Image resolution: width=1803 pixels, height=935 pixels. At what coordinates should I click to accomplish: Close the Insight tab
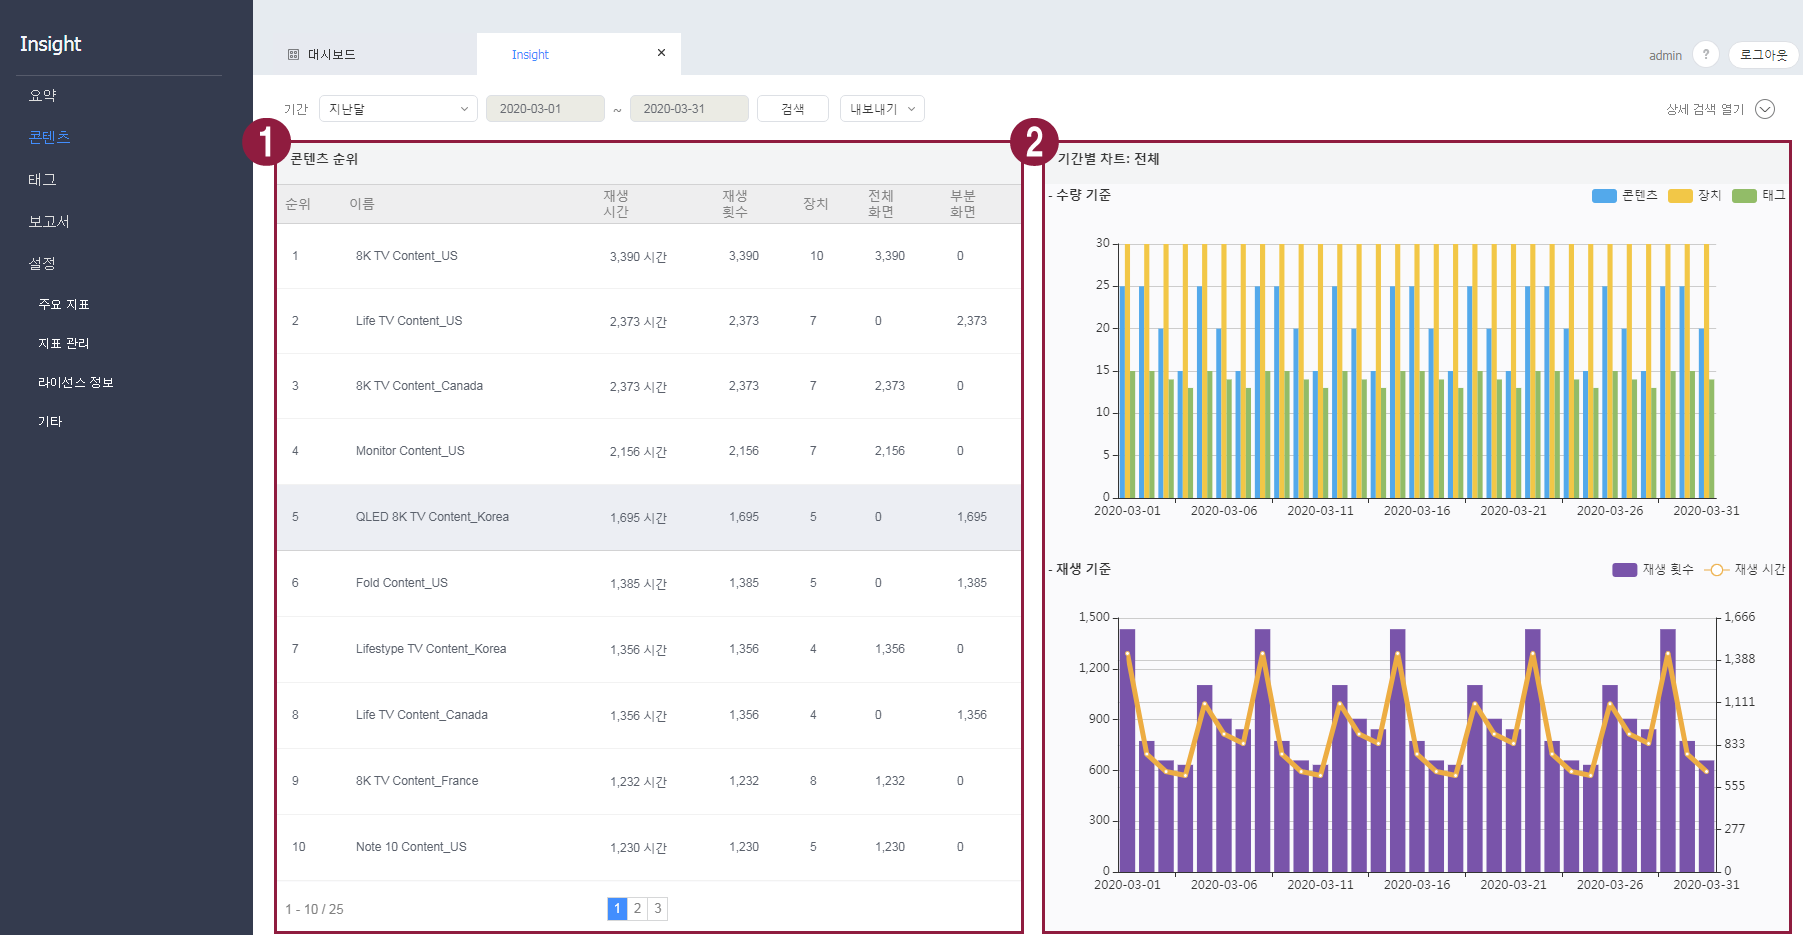(x=661, y=53)
